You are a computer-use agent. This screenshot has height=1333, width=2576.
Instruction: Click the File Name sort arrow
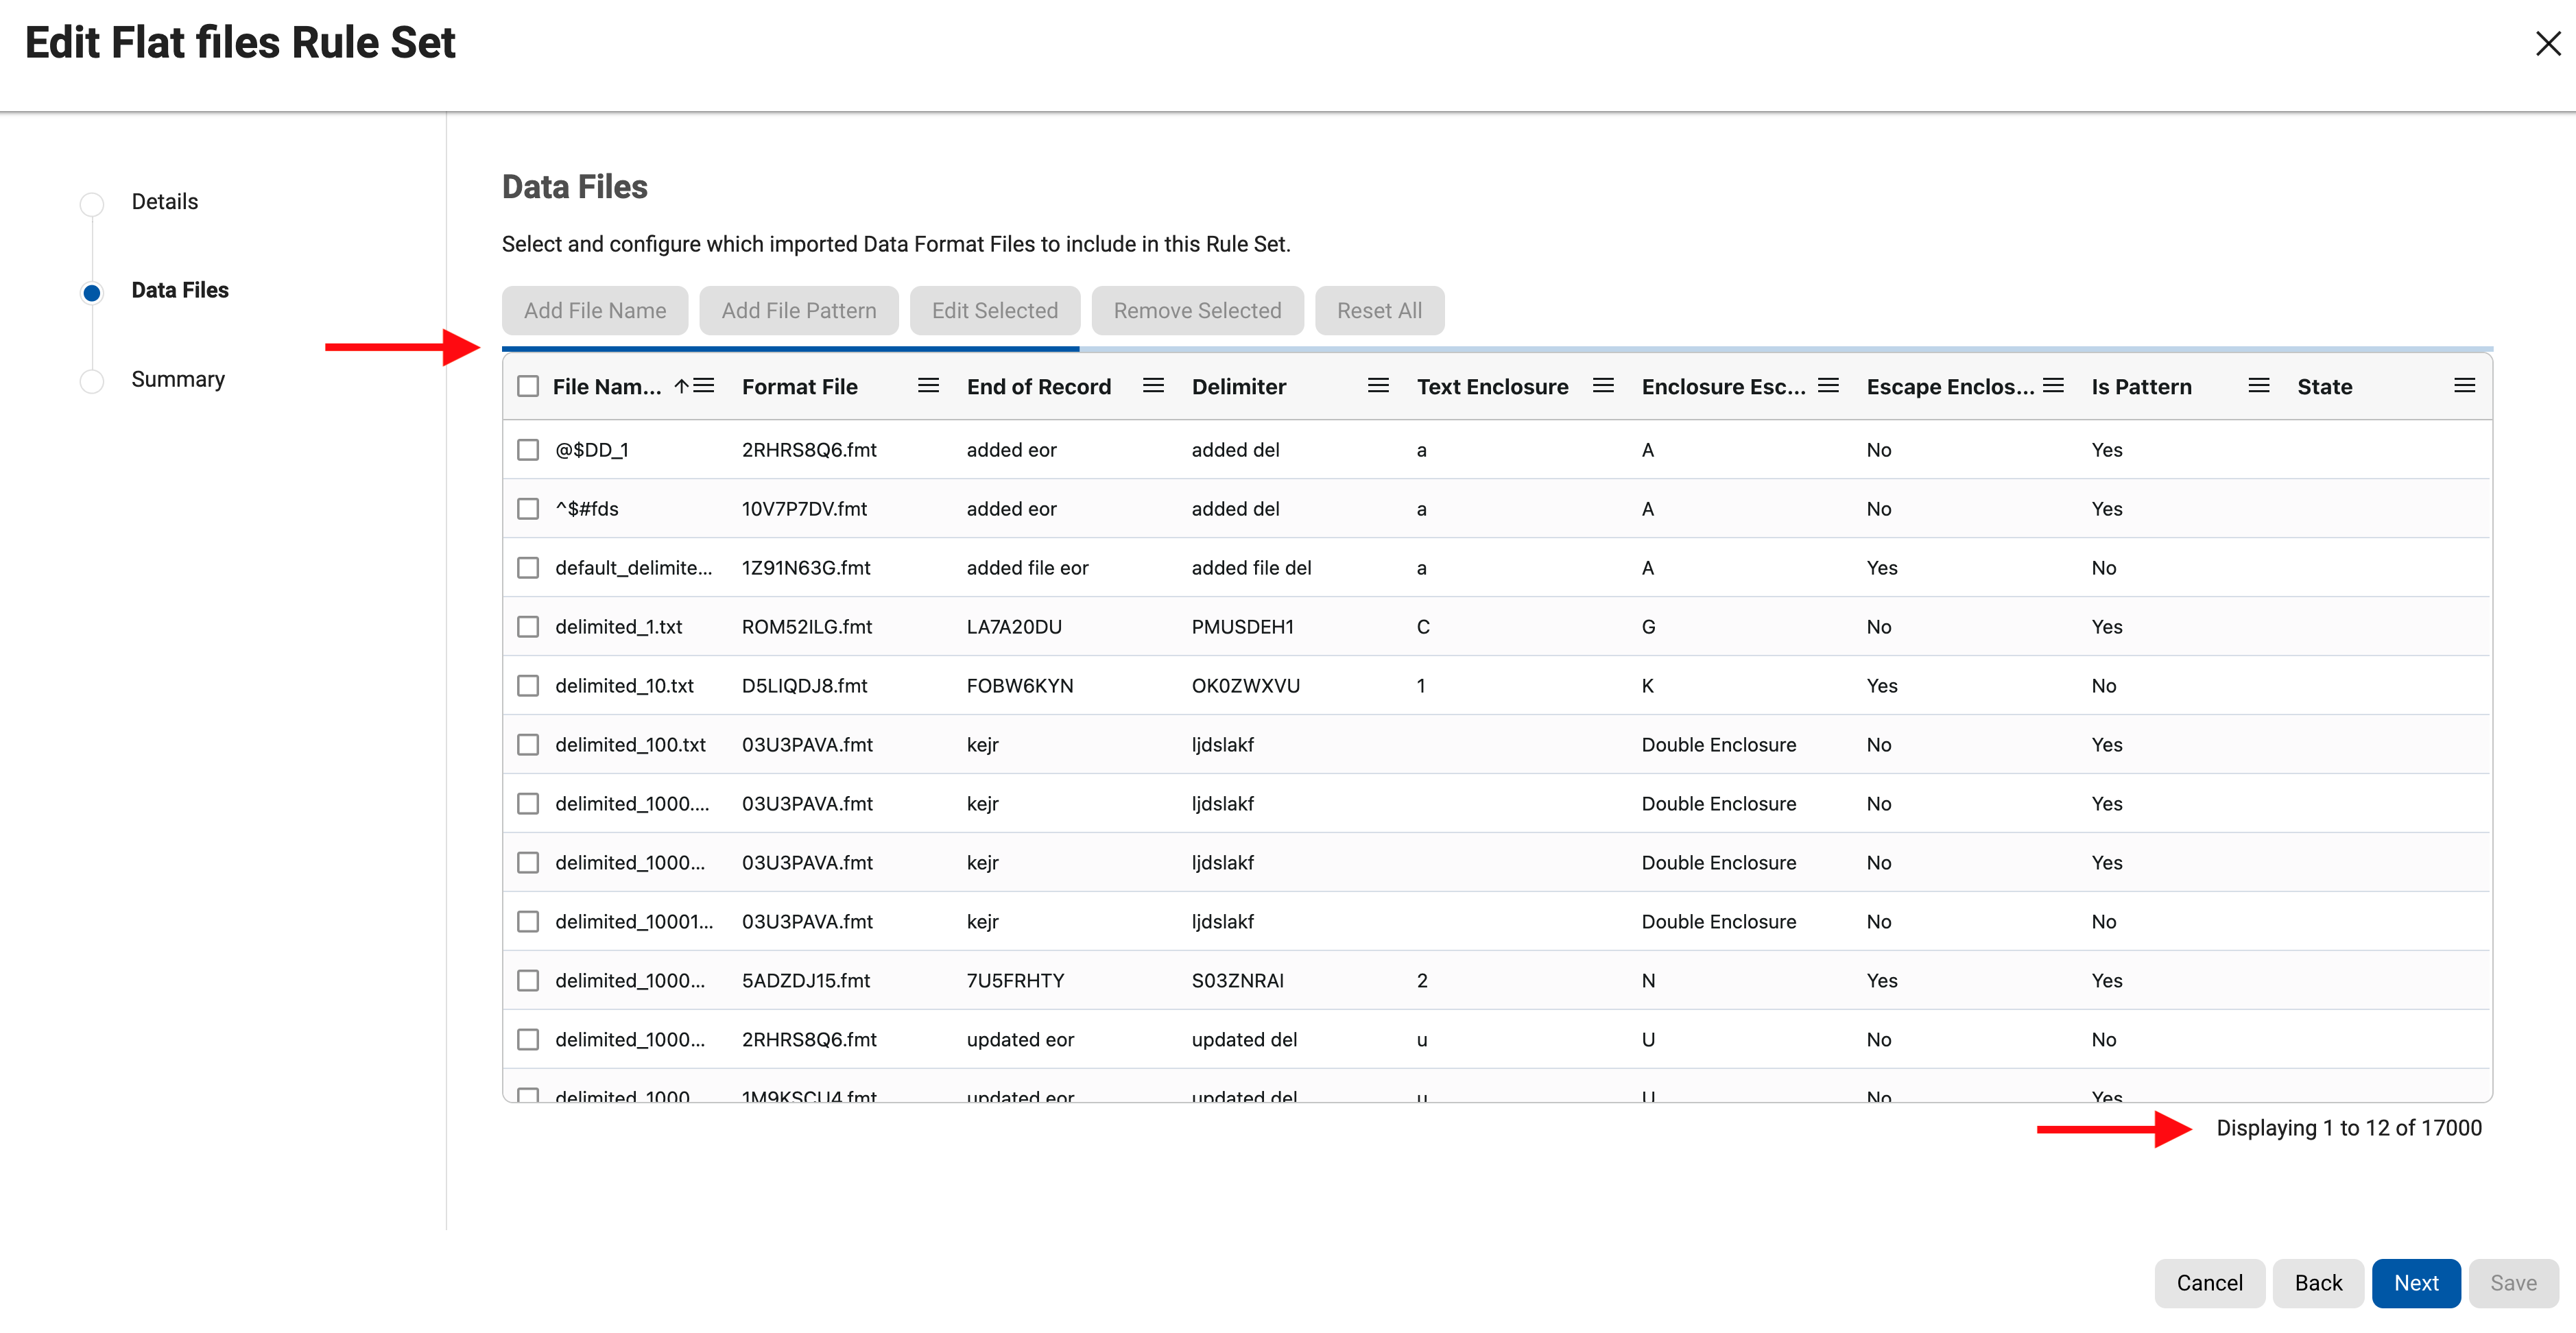pyautogui.click(x=681, y=385)
